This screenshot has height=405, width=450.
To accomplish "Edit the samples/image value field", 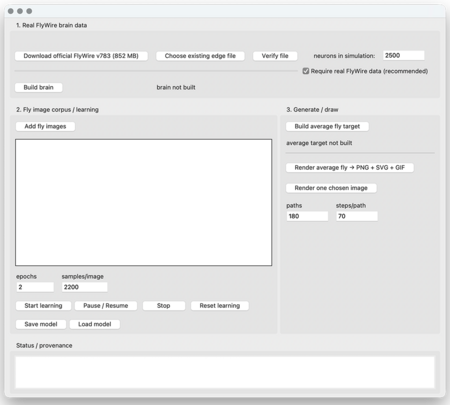I will [x=84, y=287].
